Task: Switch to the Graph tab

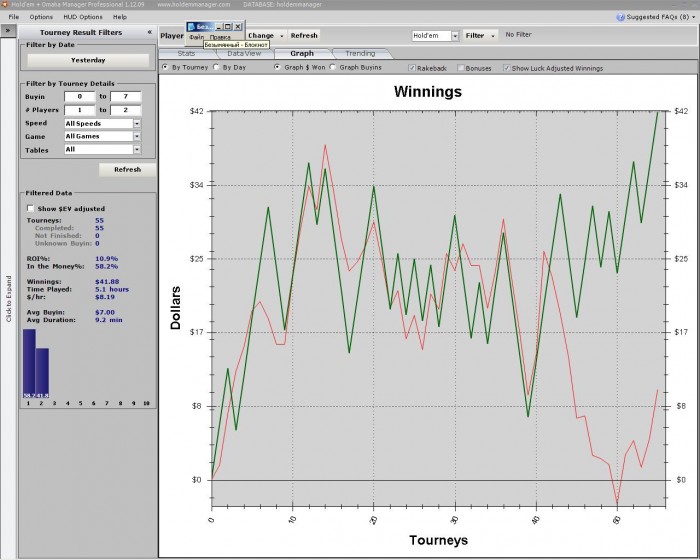Action: tap(302, 54)
